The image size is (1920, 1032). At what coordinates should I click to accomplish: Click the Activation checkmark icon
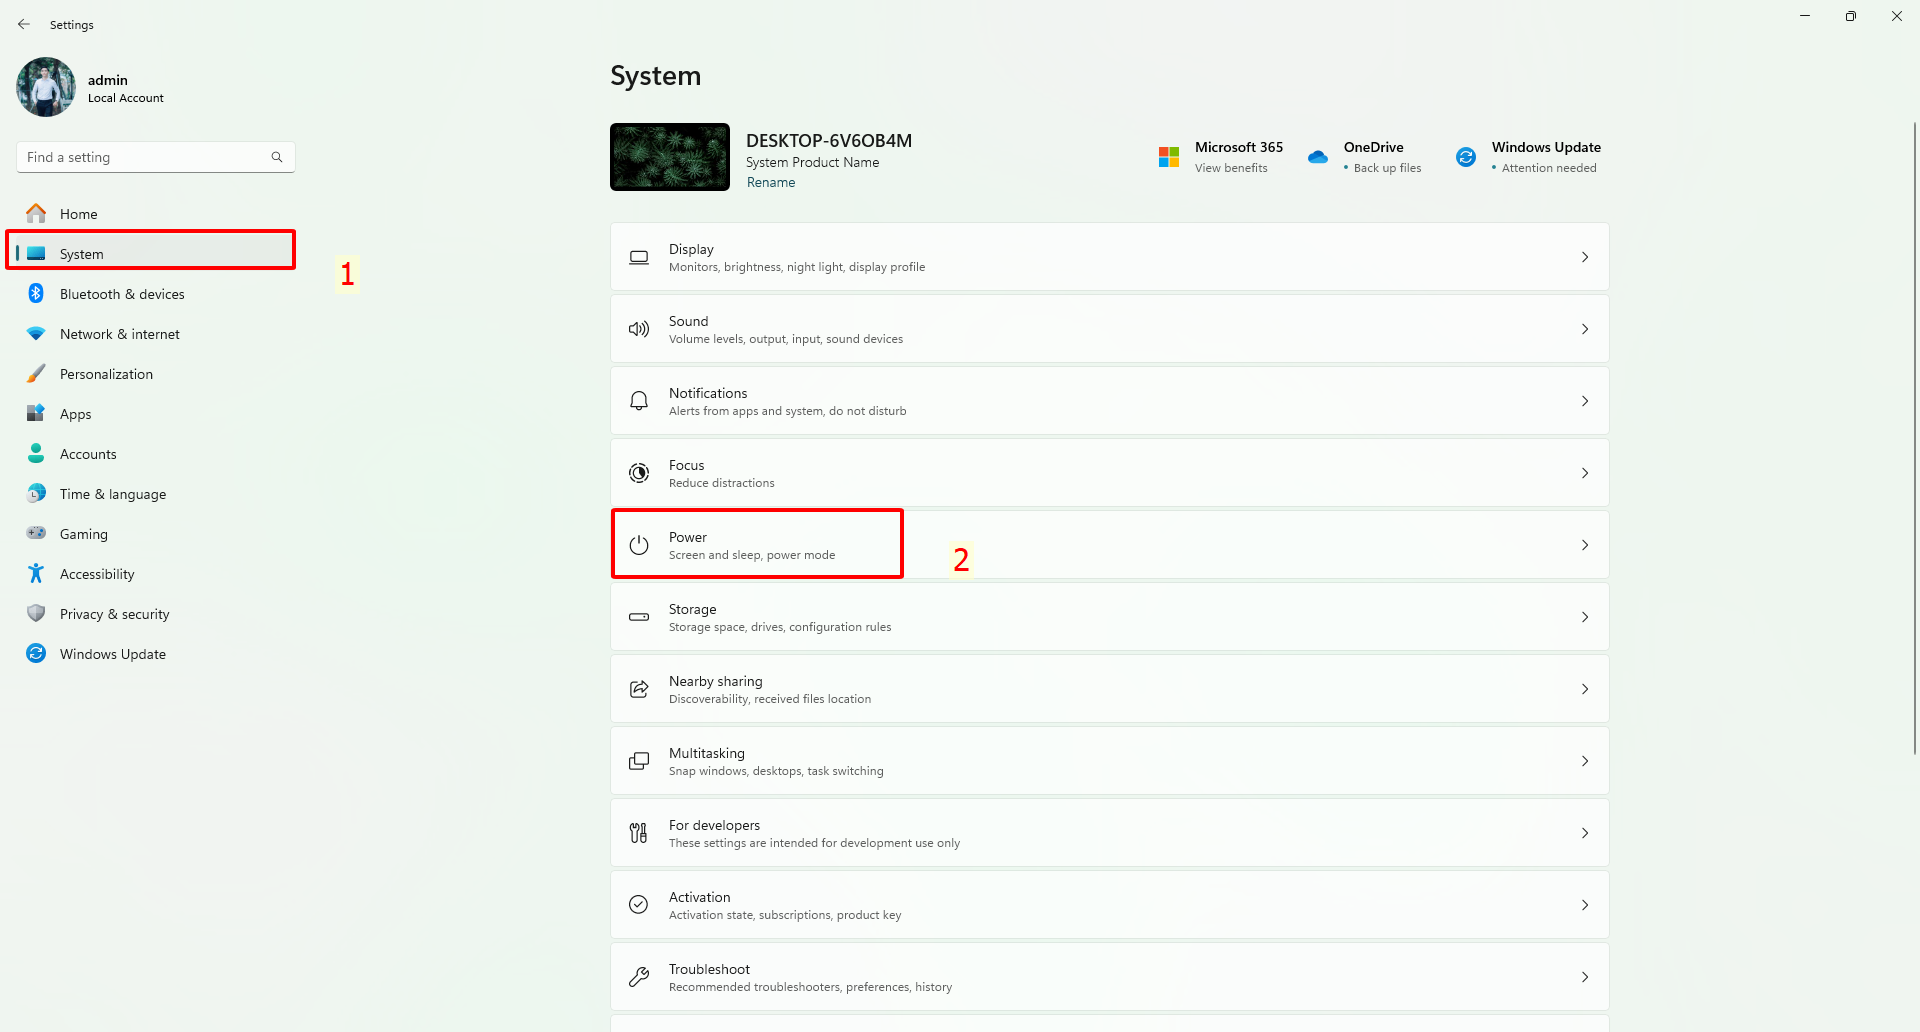(x=639, y=905)
